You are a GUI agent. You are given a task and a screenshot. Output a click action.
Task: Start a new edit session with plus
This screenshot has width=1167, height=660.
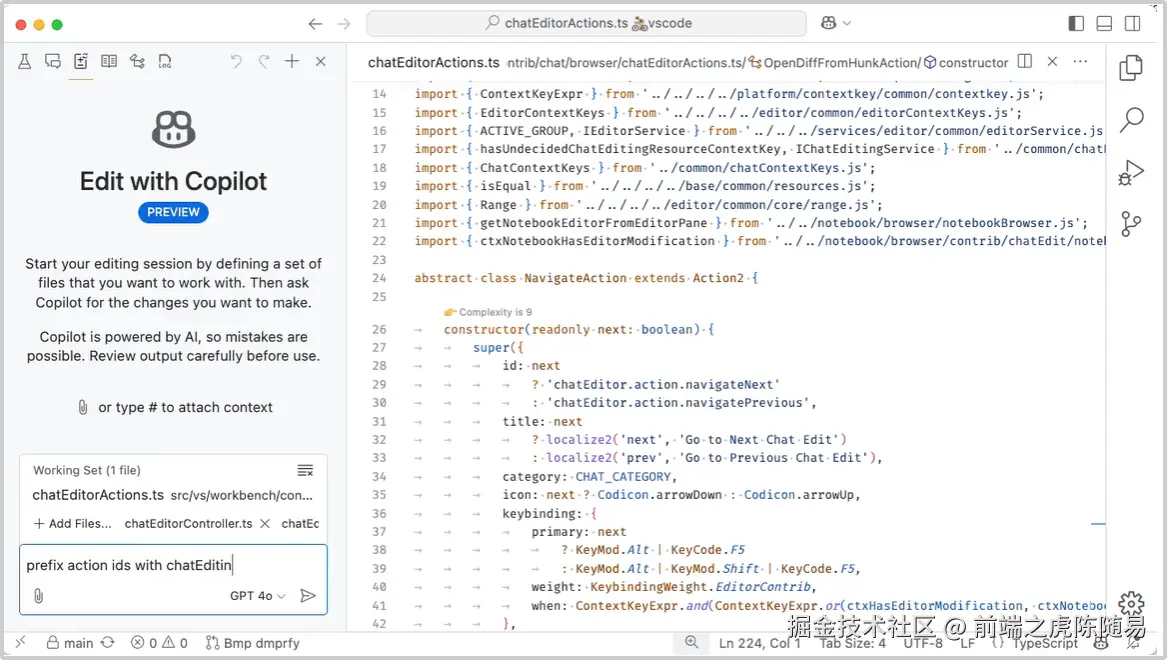[292, 62]
